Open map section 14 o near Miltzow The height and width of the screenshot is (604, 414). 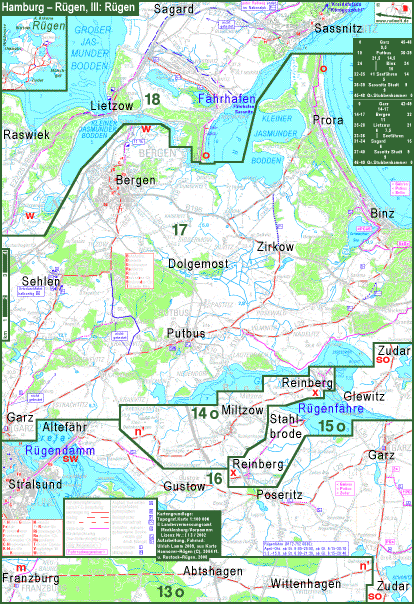(x=205, y=413)
